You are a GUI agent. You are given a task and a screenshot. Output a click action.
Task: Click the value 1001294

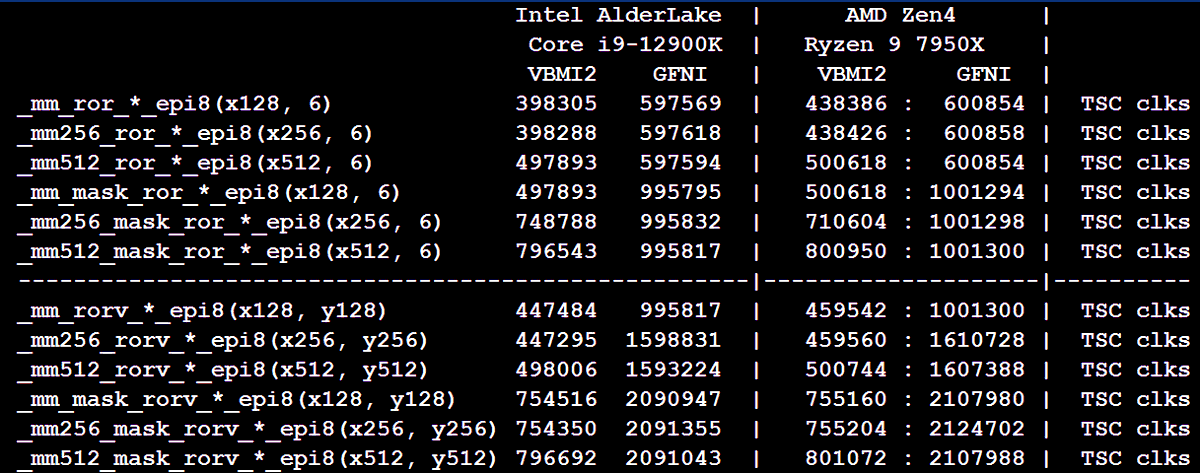977,192
